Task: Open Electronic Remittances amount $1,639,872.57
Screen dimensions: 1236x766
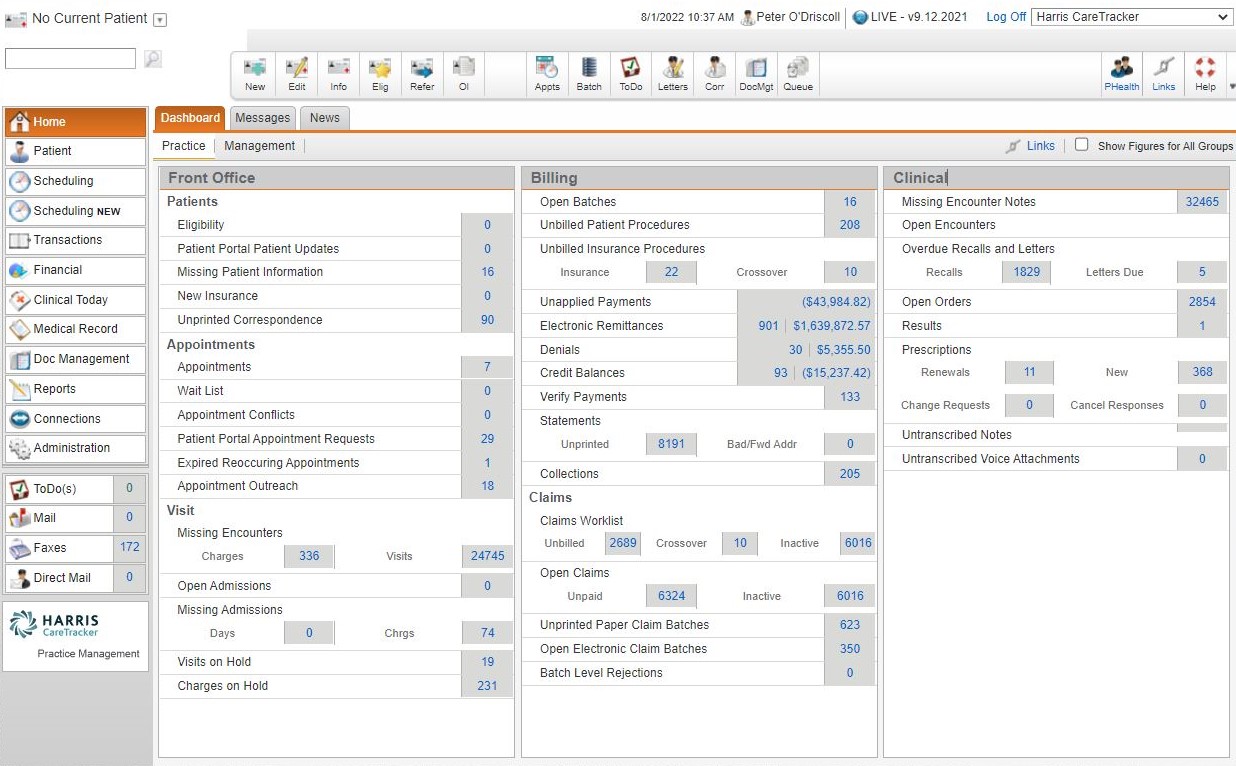Action: 832,326
